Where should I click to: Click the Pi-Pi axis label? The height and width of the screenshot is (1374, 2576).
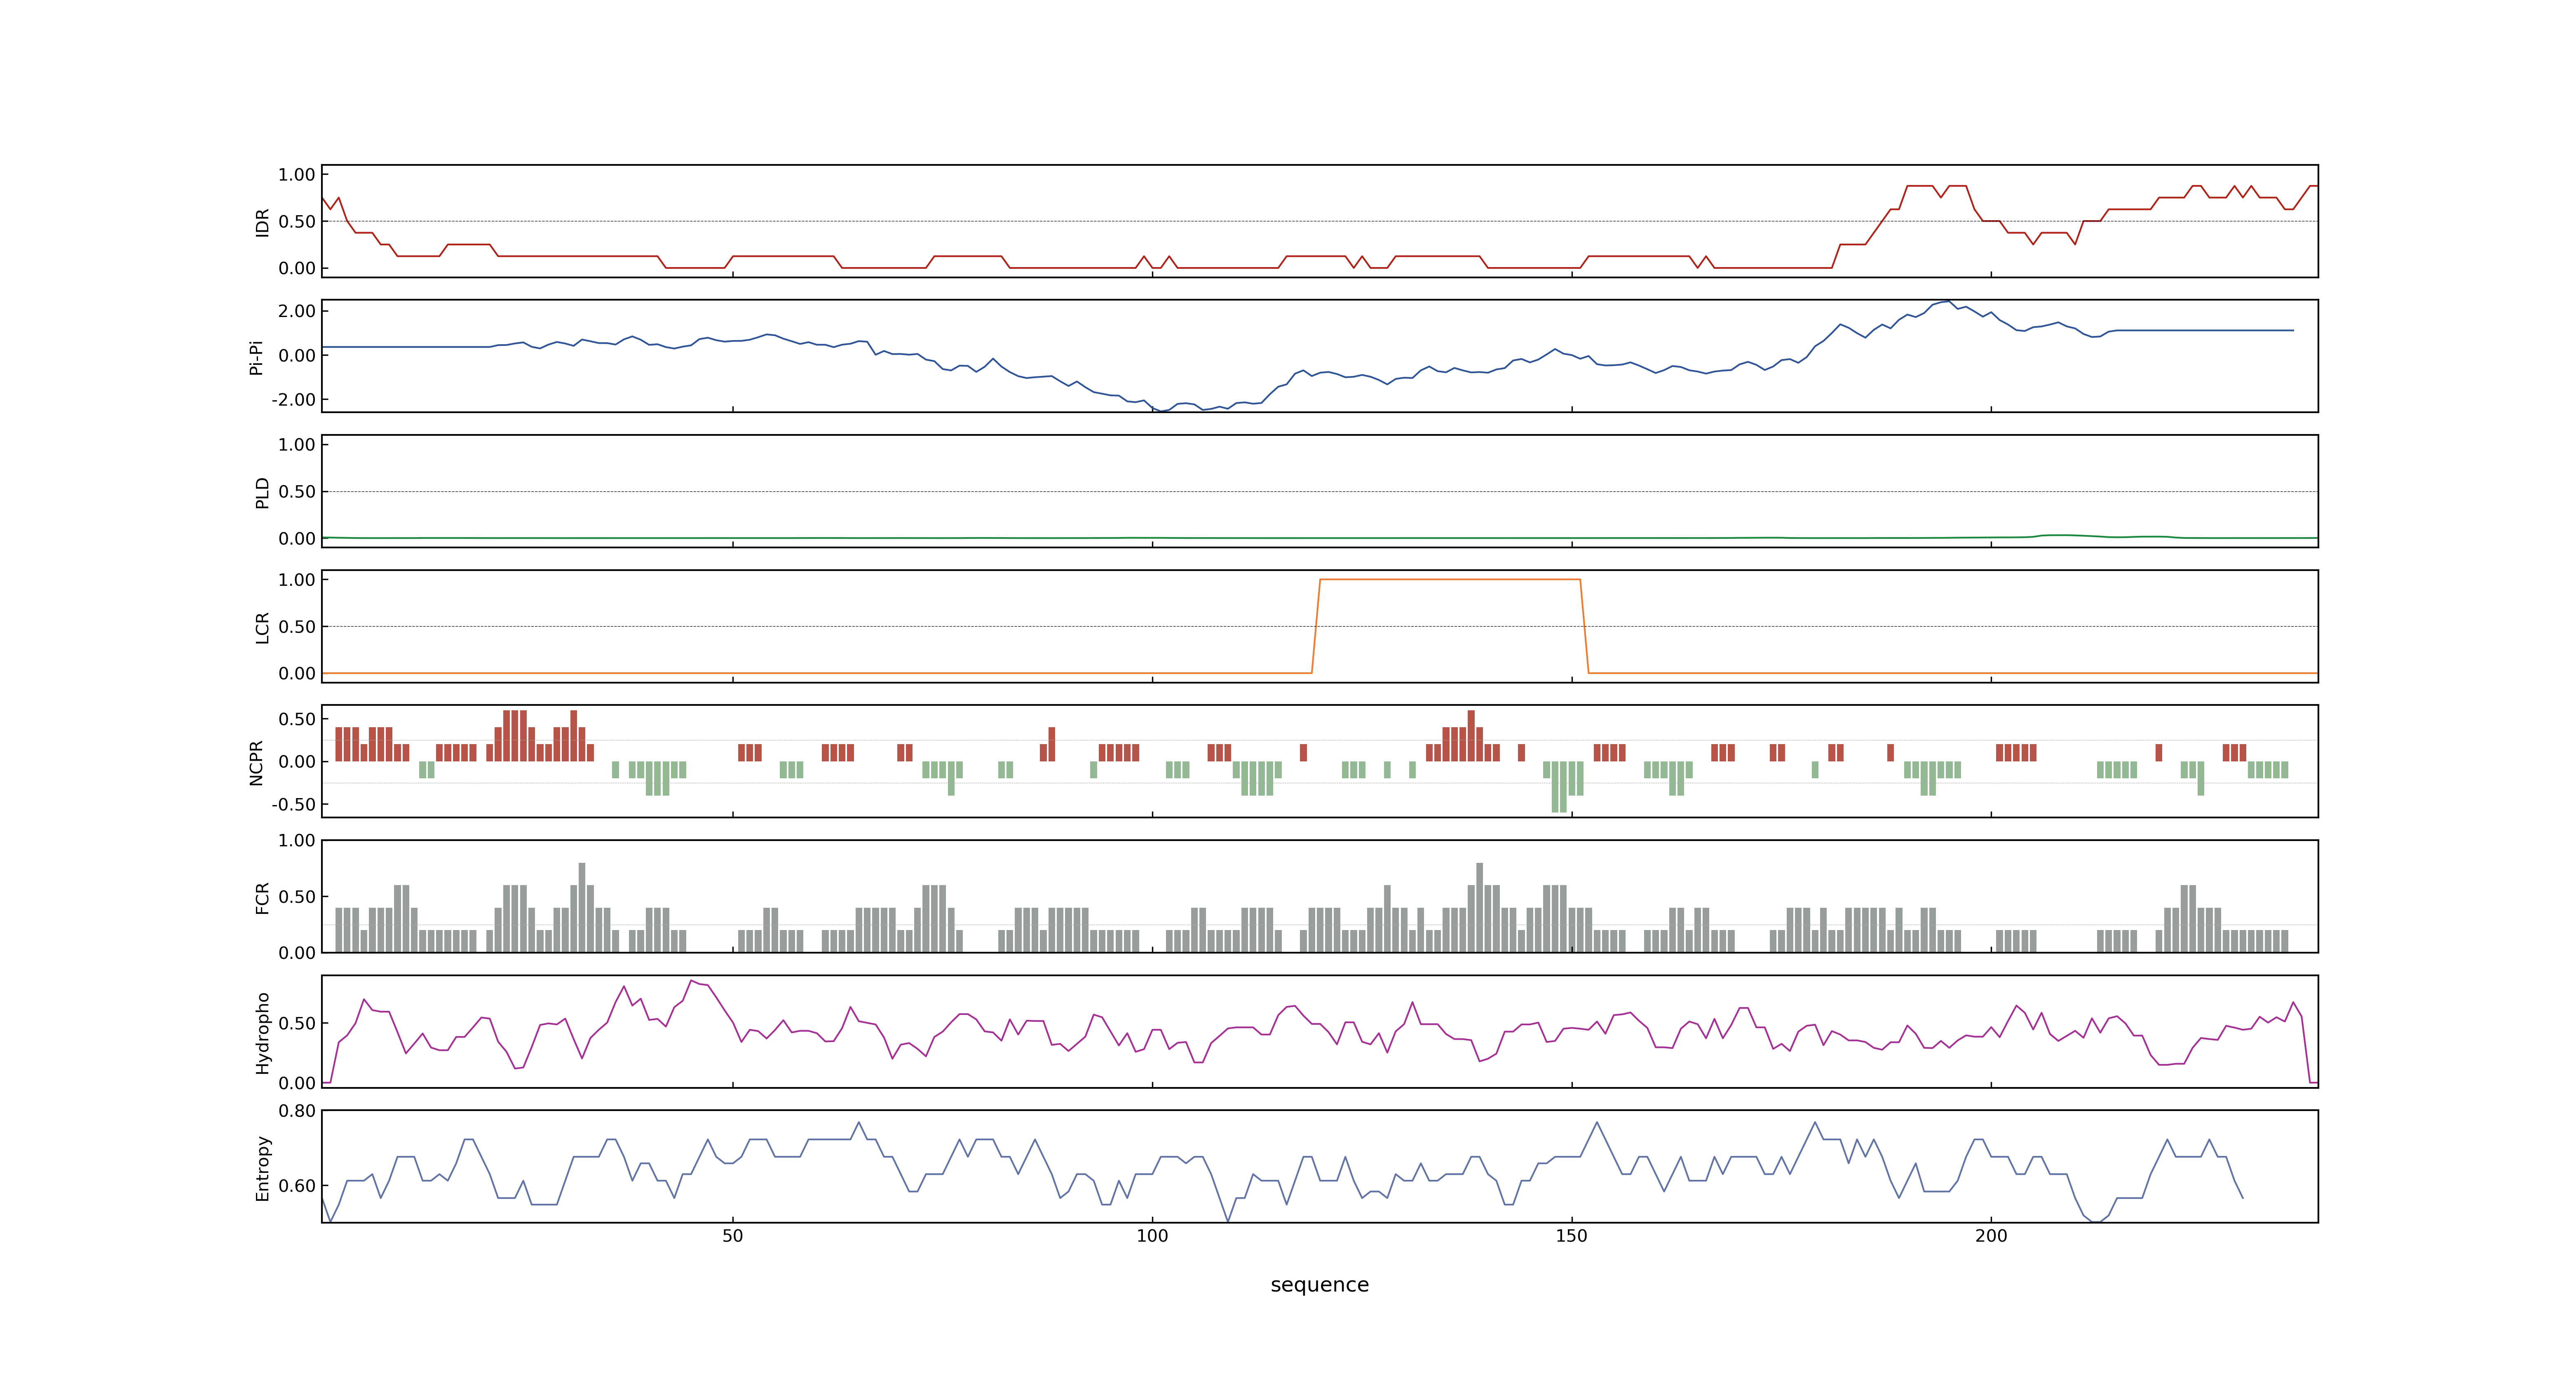pos(256,357)
